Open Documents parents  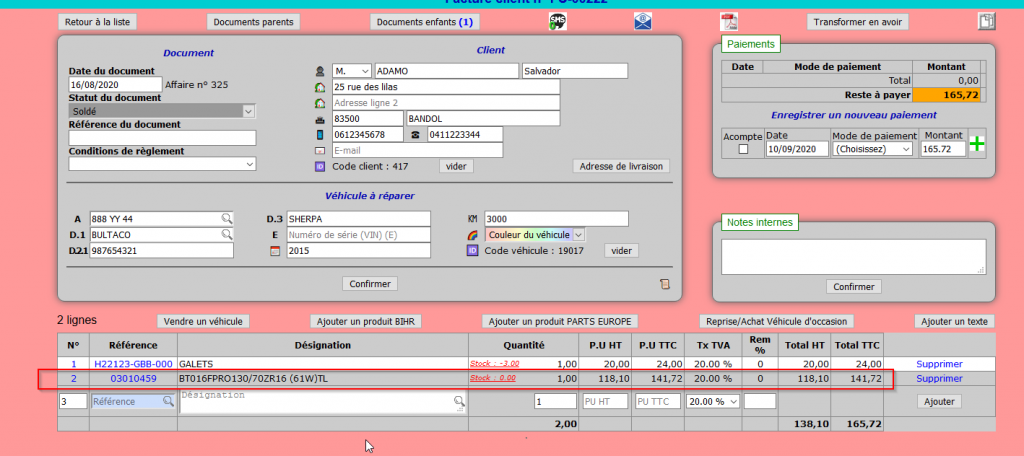254,22
